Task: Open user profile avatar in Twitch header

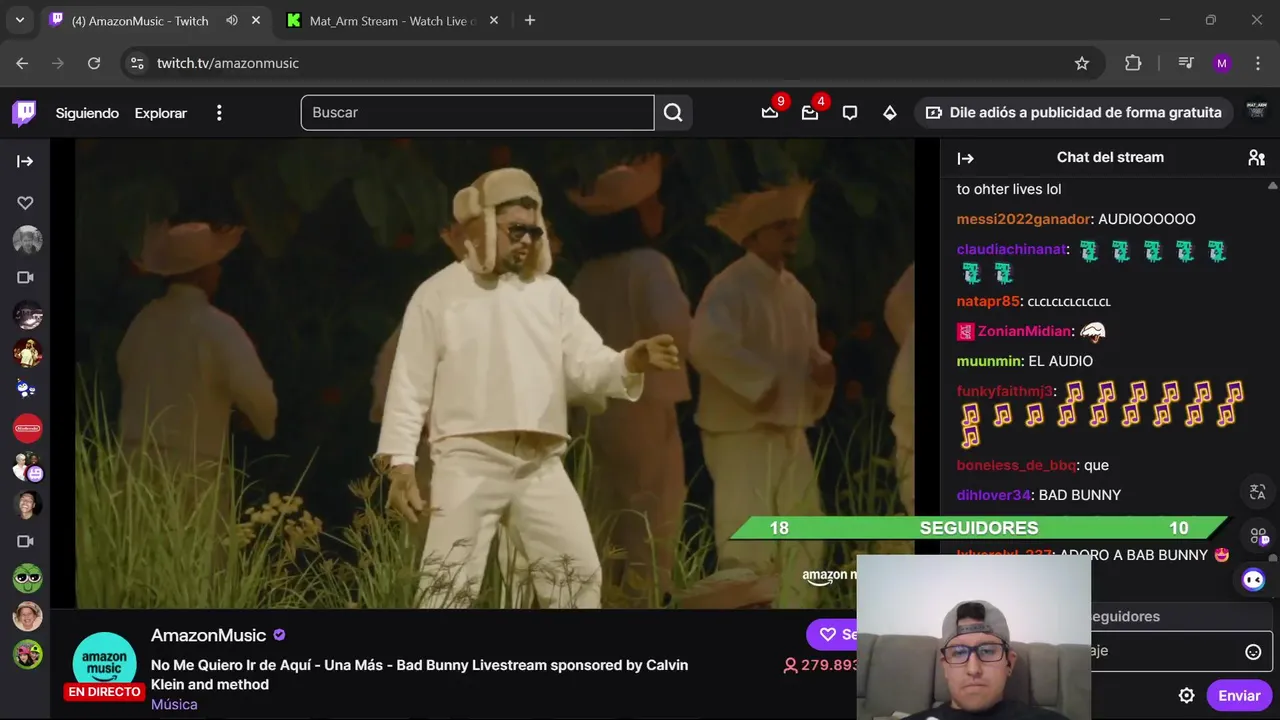Action: point(1257,111)
